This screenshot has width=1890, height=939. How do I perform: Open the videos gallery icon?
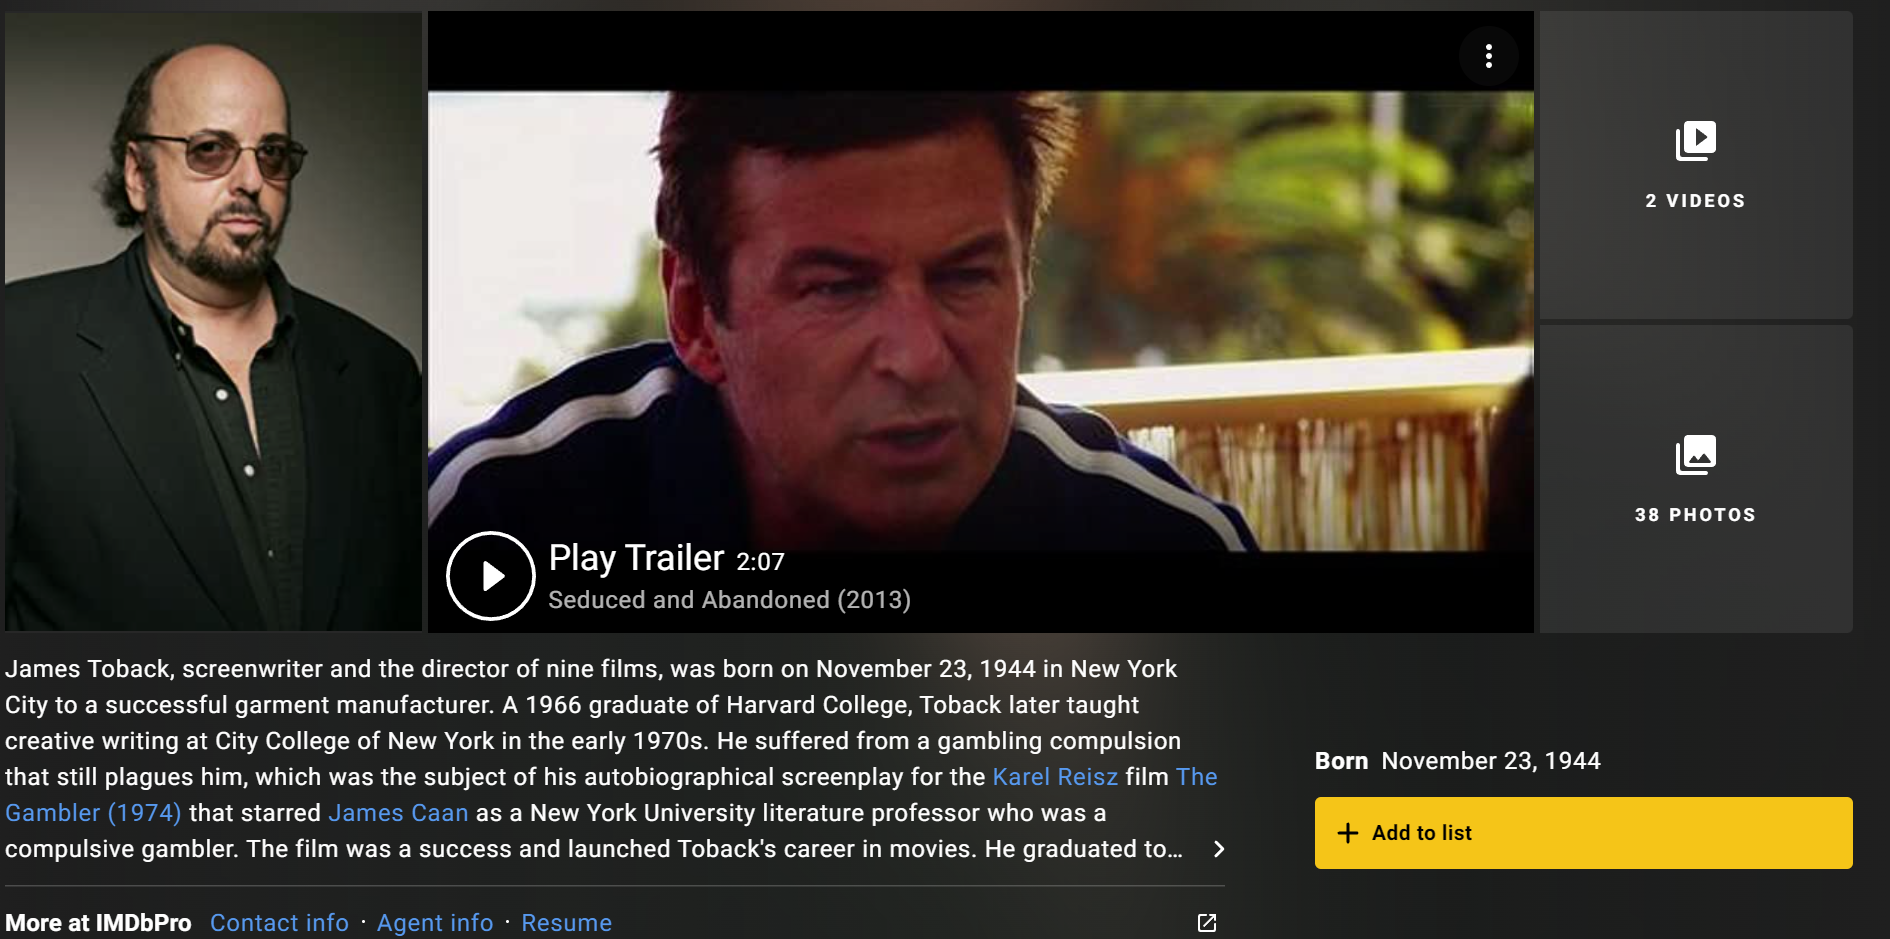pos(1696,141)
